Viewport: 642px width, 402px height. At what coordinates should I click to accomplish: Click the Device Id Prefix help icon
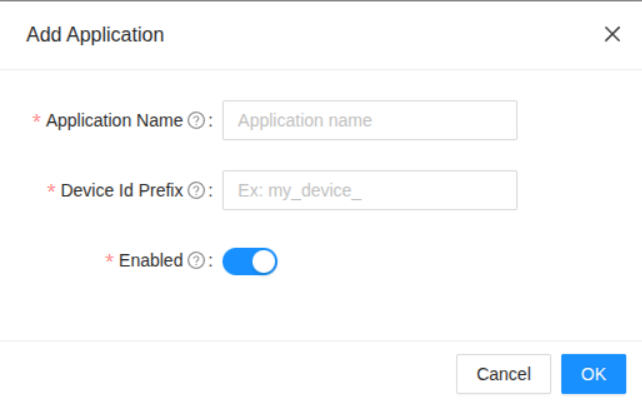click(x=196, y=191)
